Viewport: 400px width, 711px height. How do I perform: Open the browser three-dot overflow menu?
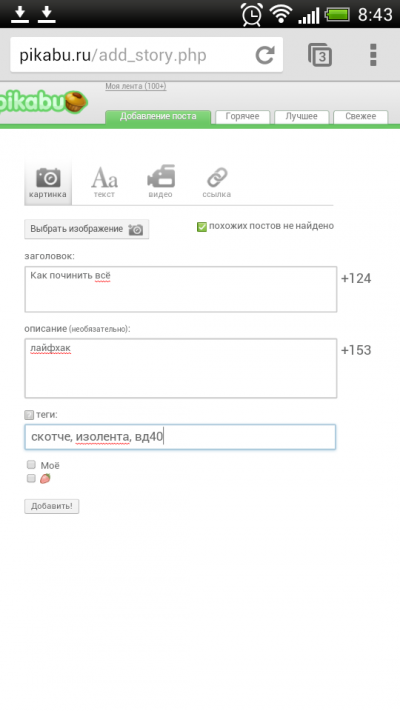pos(373,55)
